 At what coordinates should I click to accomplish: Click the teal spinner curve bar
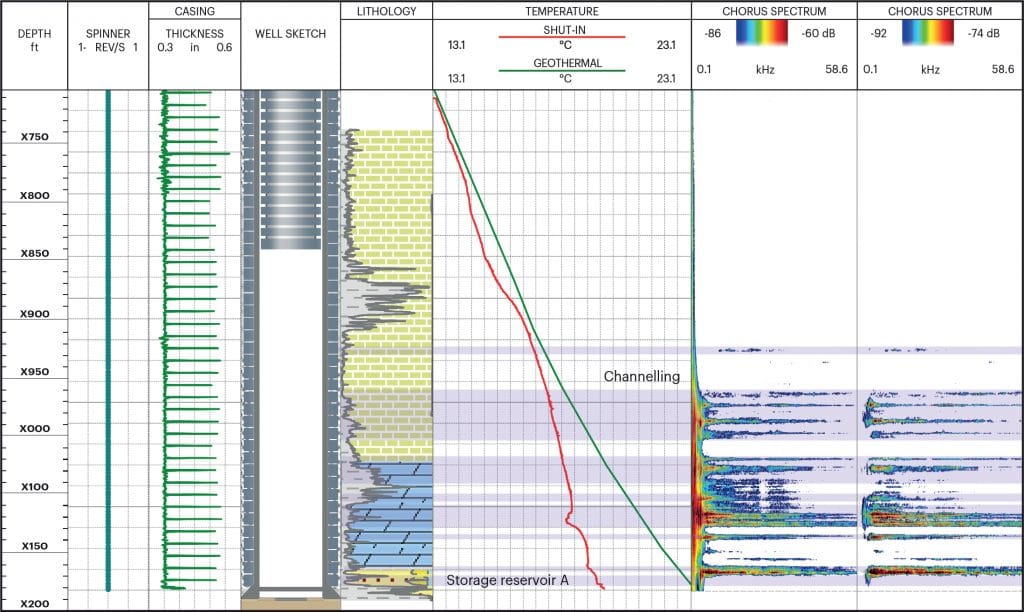point(108,340)
